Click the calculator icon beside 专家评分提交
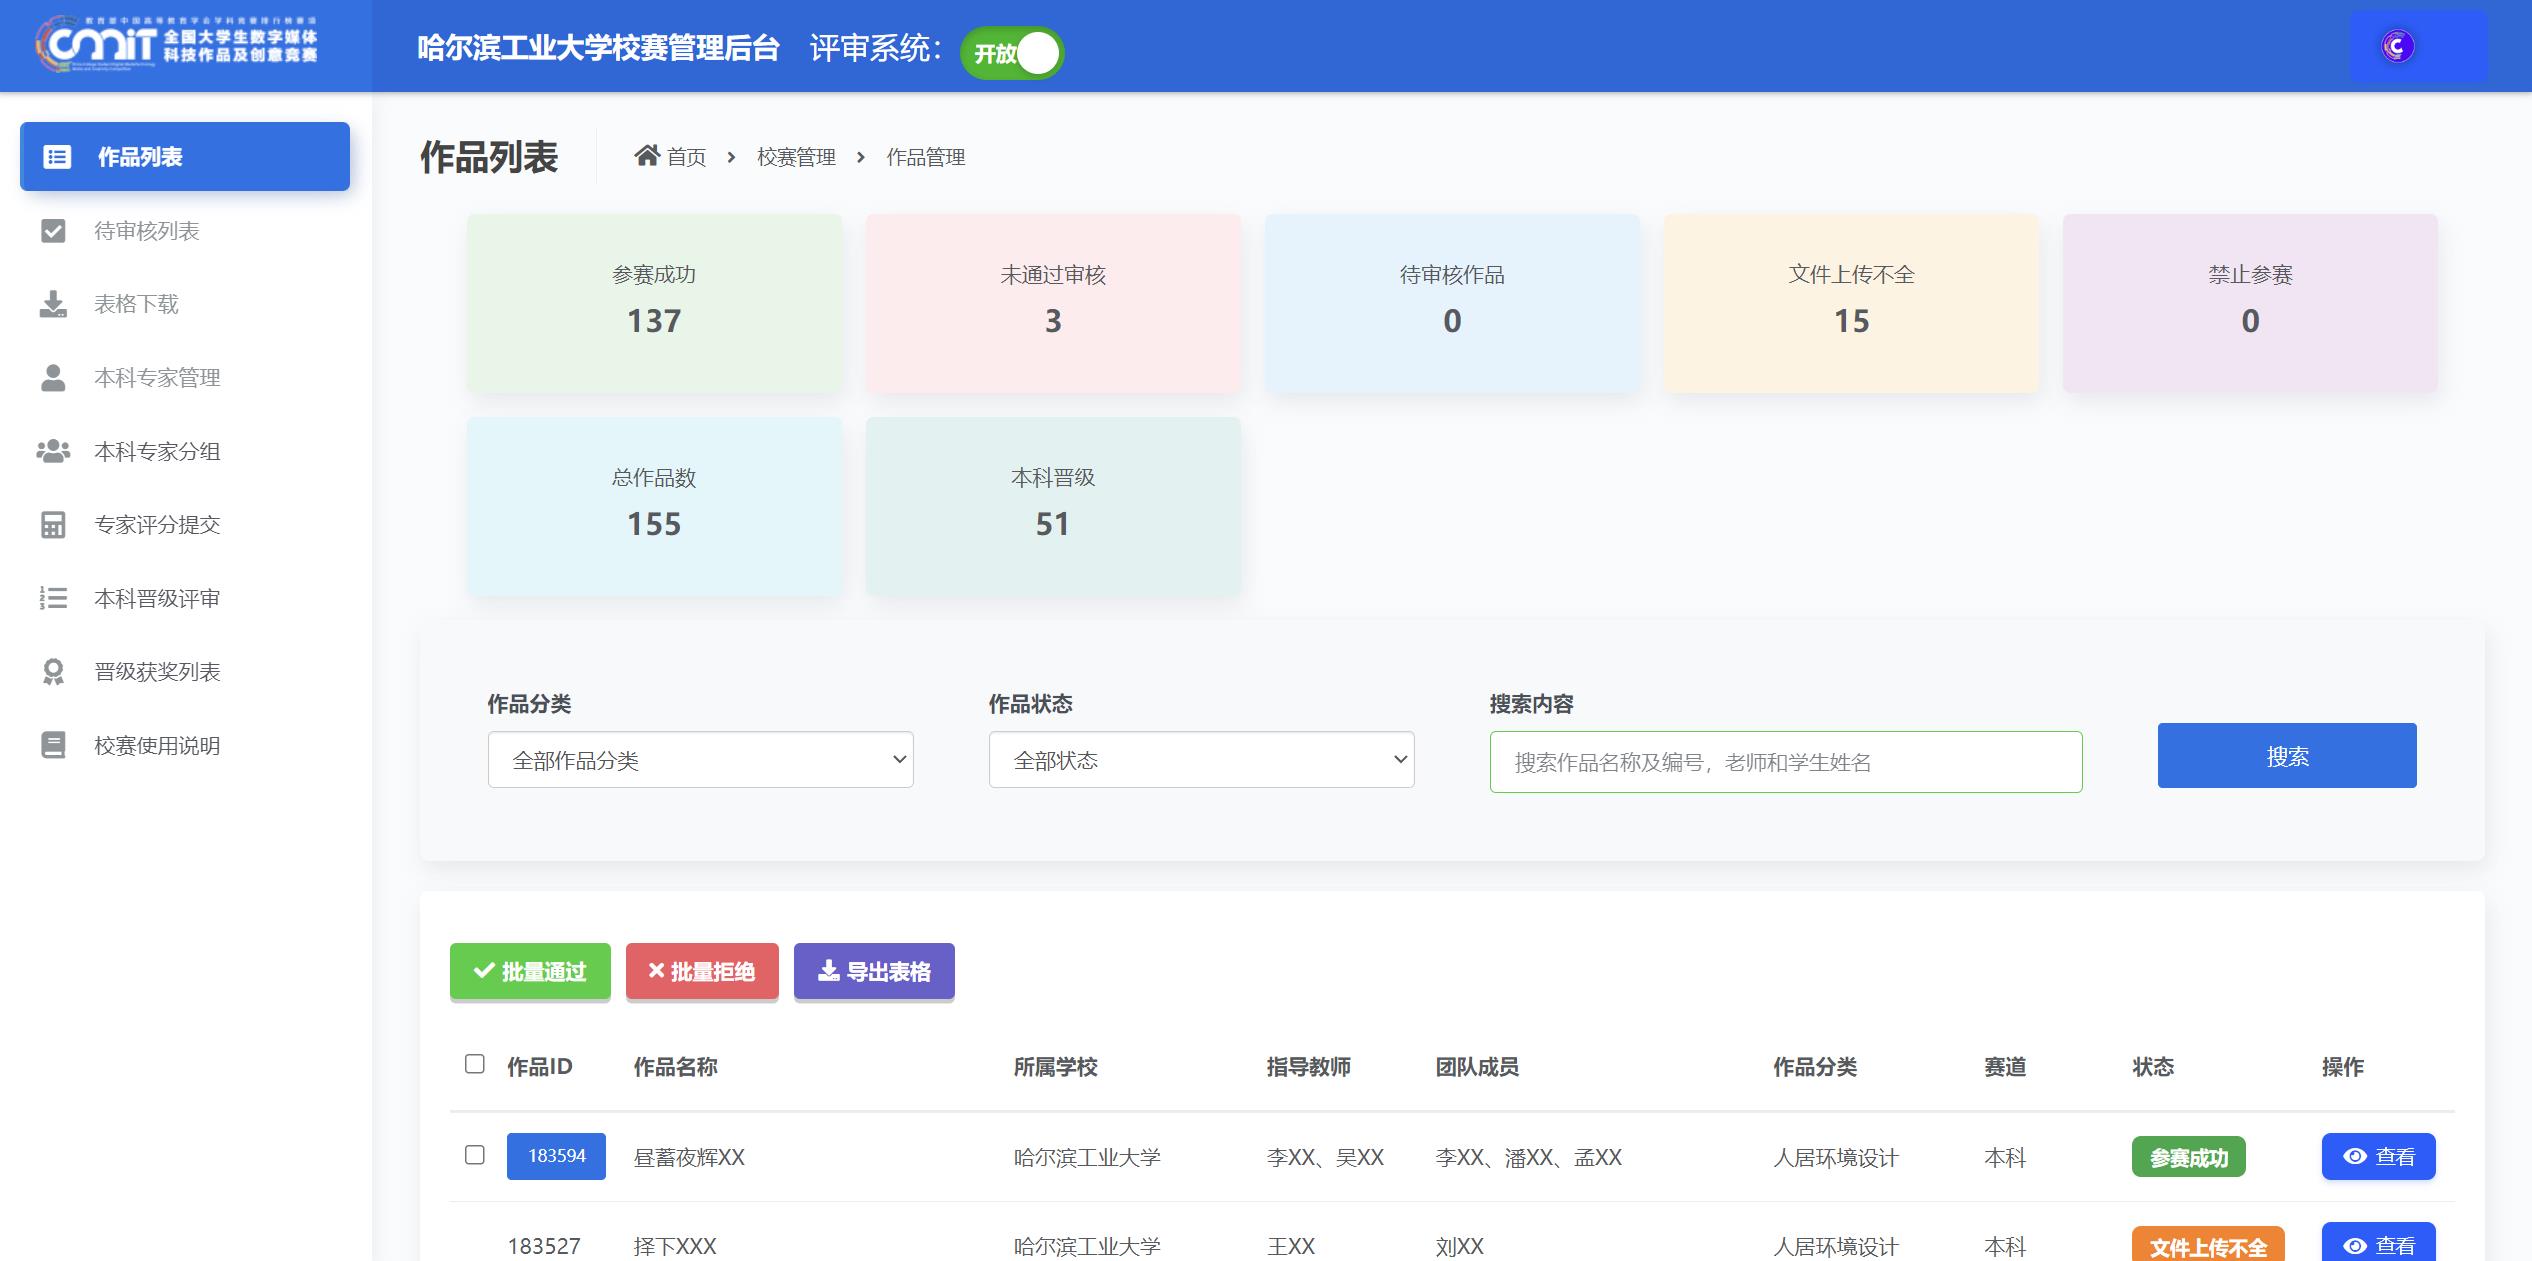Viewport: 2532px width, 1261px height. pos(53,525)
